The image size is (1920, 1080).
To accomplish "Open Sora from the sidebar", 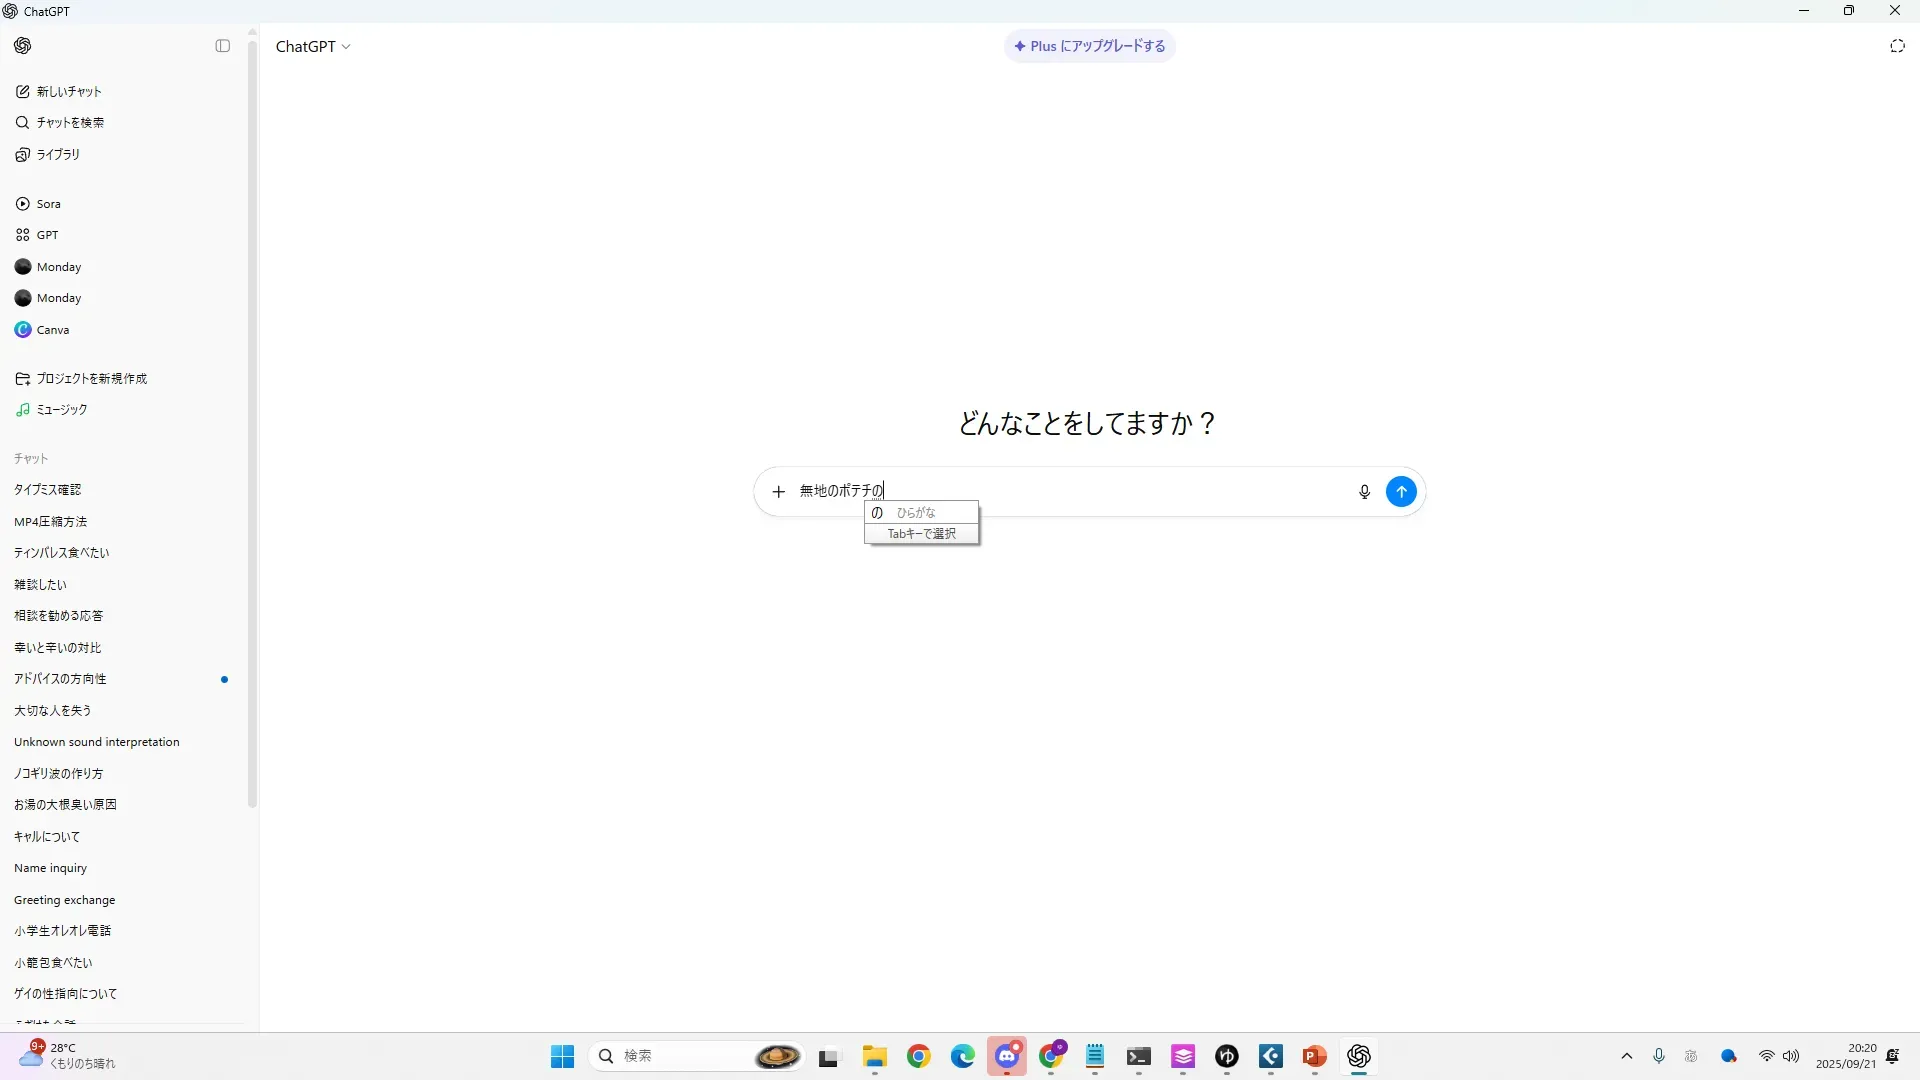I will 48,204.
